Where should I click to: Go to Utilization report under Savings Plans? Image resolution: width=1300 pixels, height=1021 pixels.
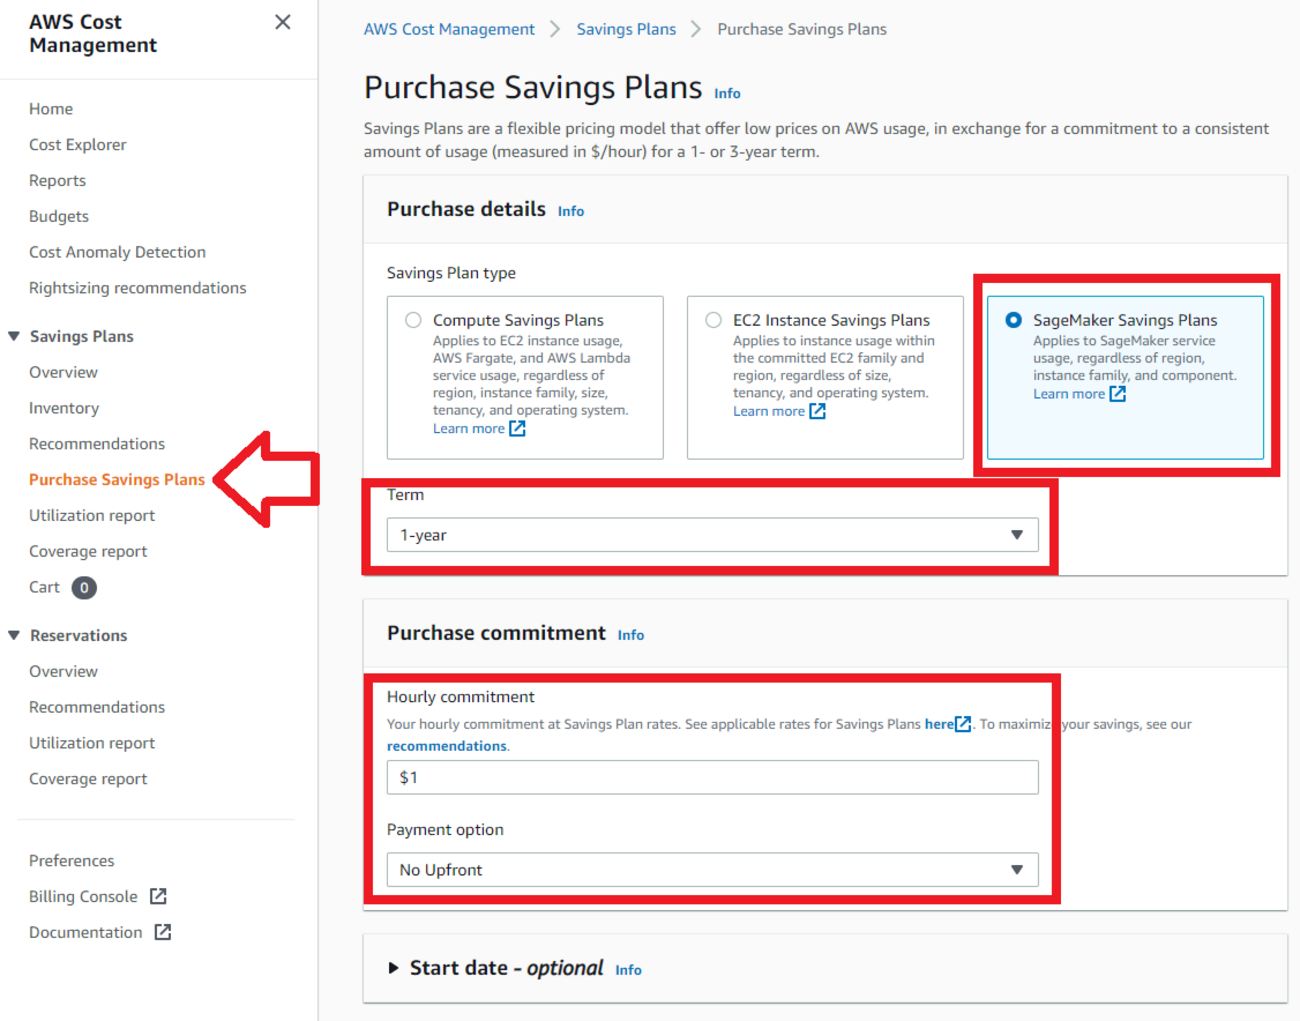(x=92, y=516)
